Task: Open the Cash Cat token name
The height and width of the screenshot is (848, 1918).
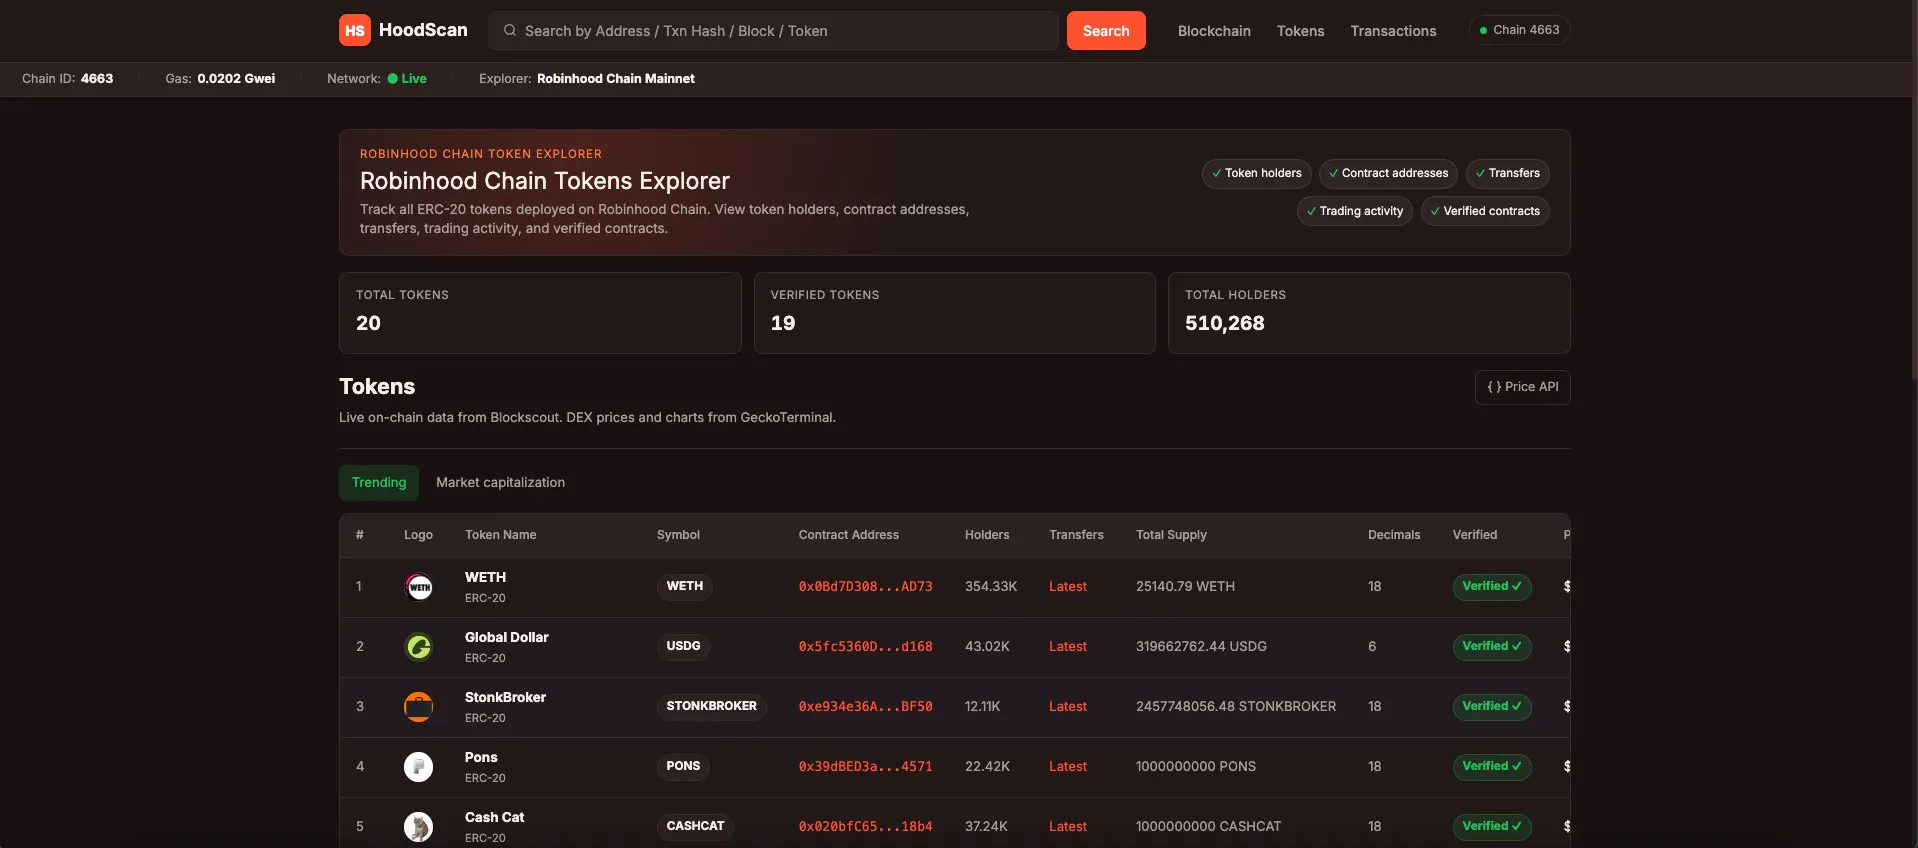Action: 494,817
